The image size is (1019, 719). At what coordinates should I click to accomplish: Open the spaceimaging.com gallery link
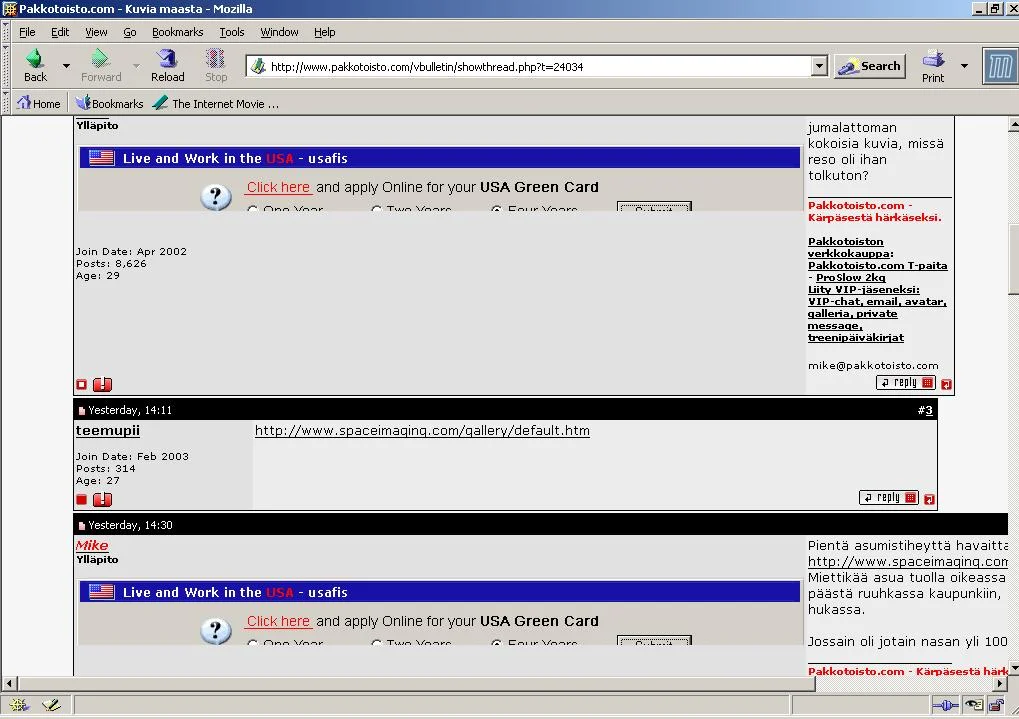pyautogui.click(x=422, y=431)
